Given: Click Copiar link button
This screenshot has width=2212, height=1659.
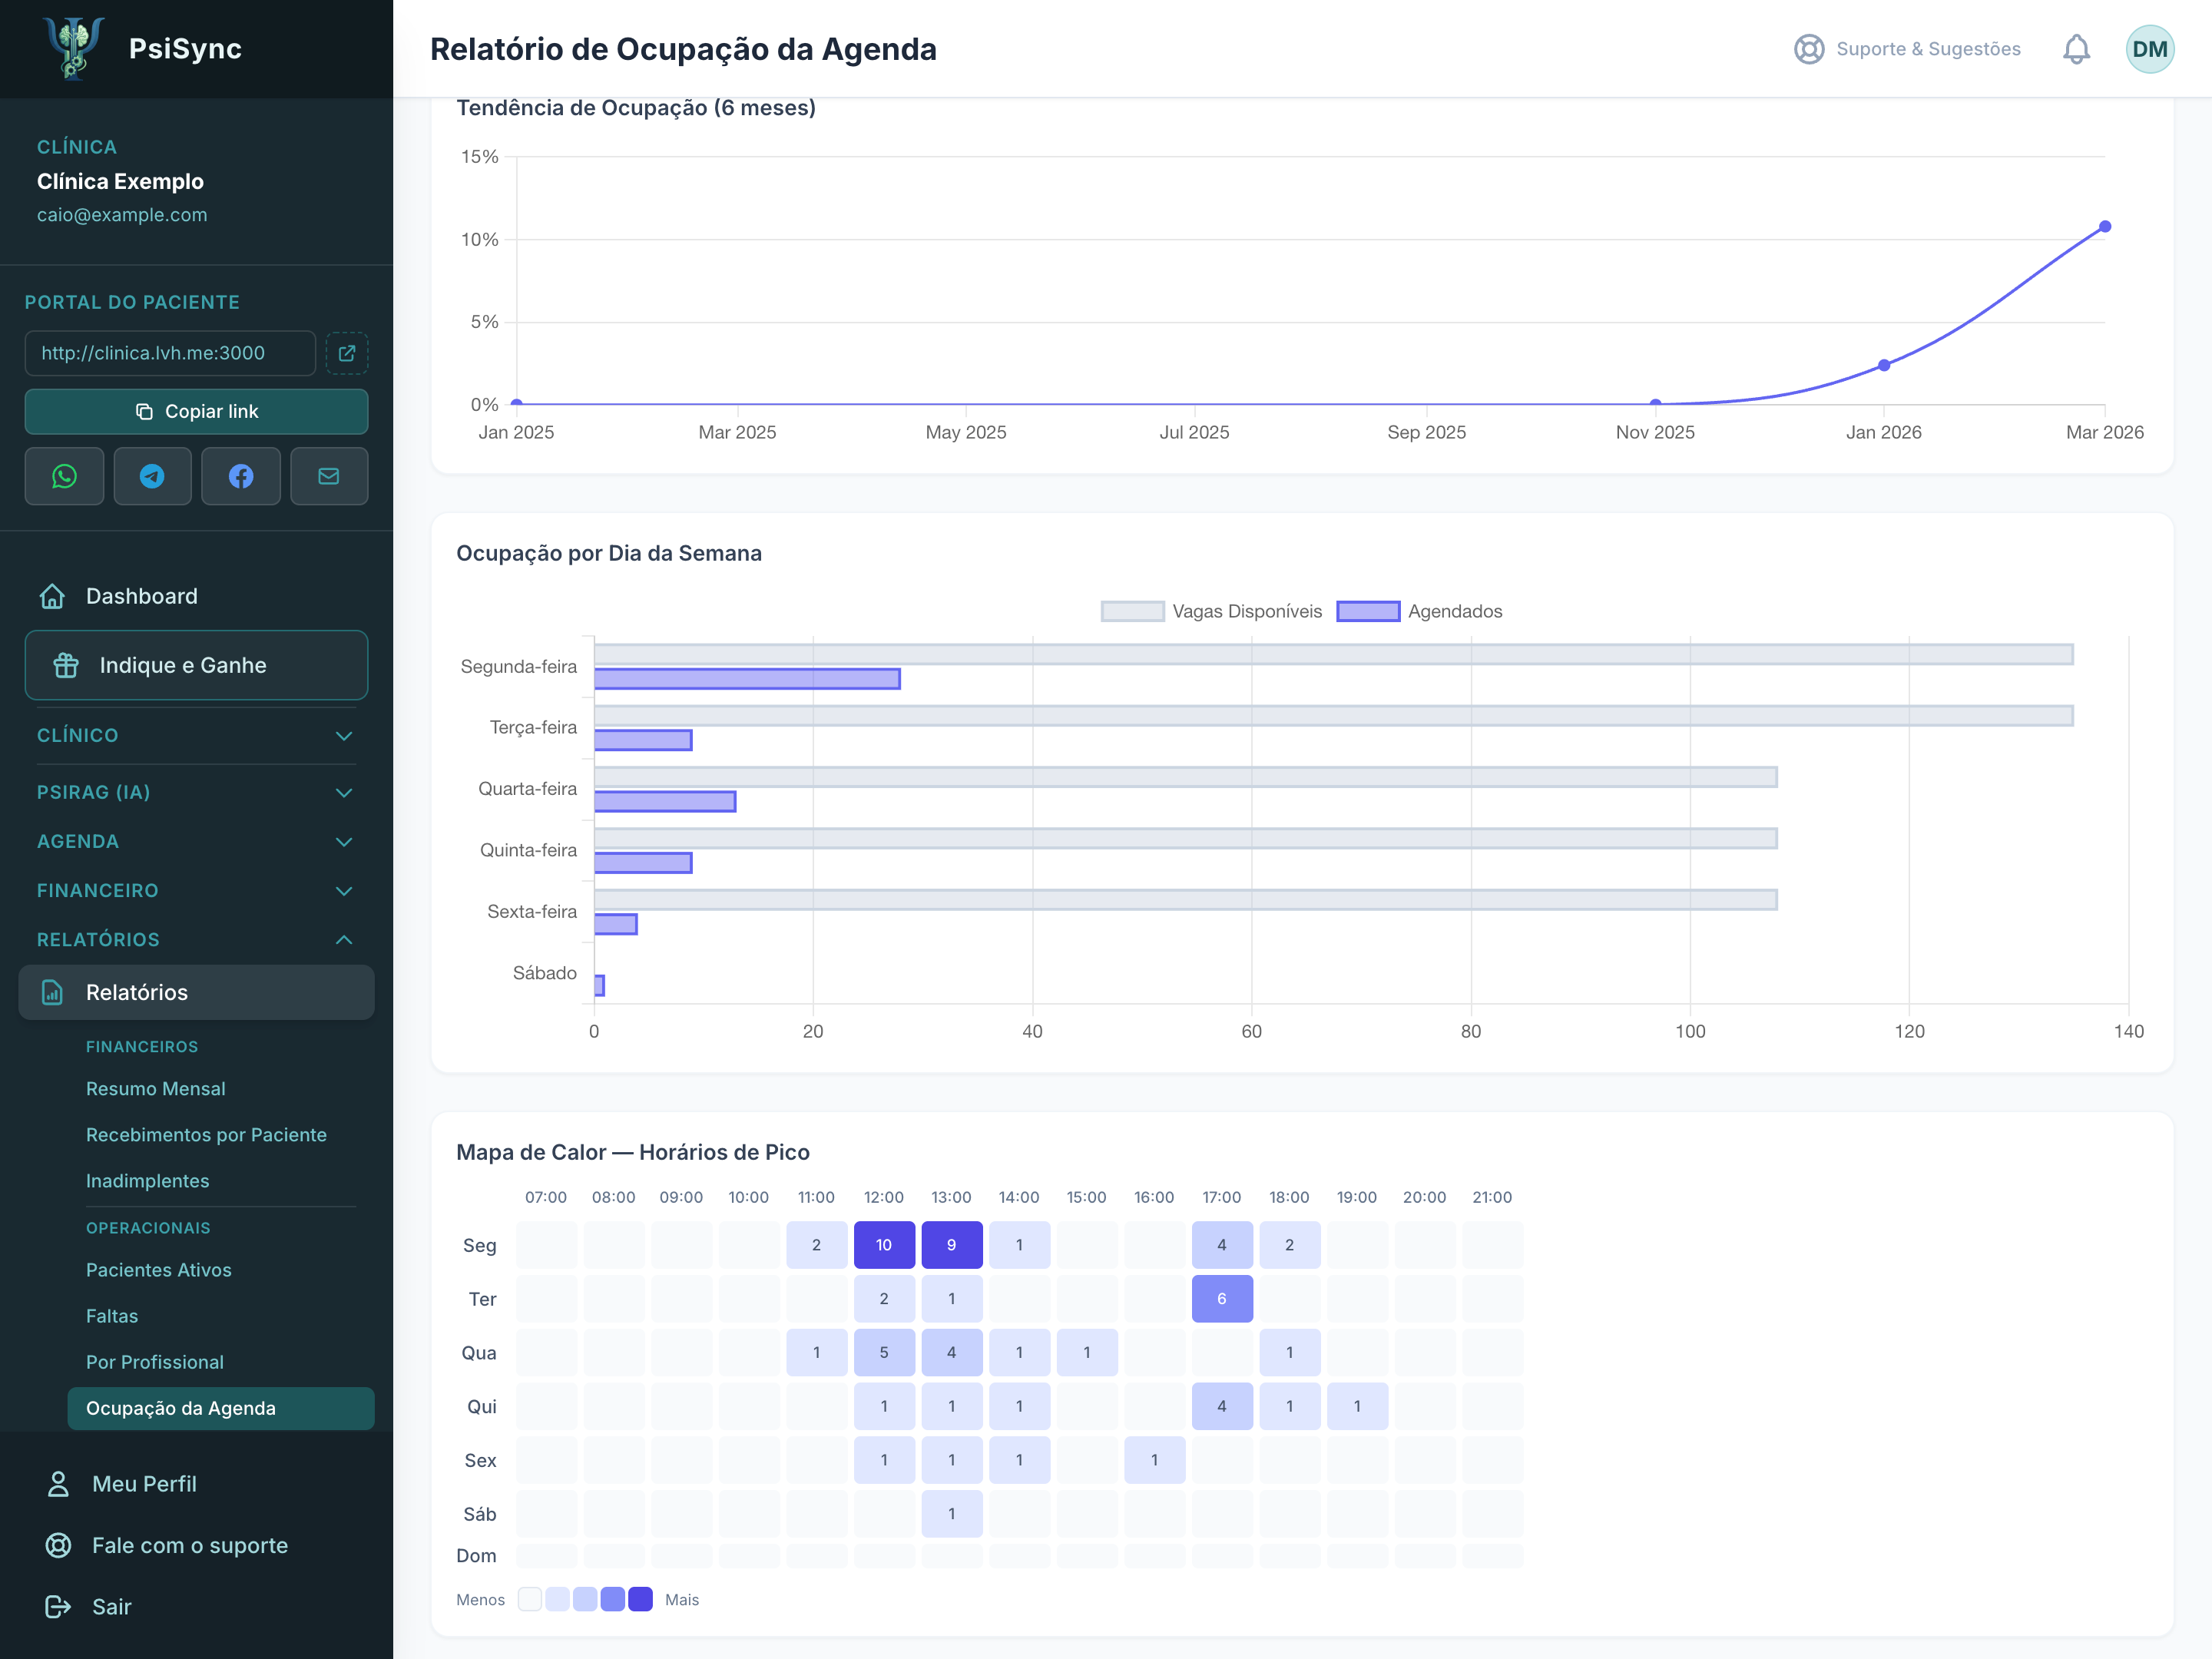Looking at the screenshot, I should [x=196, y=411].
